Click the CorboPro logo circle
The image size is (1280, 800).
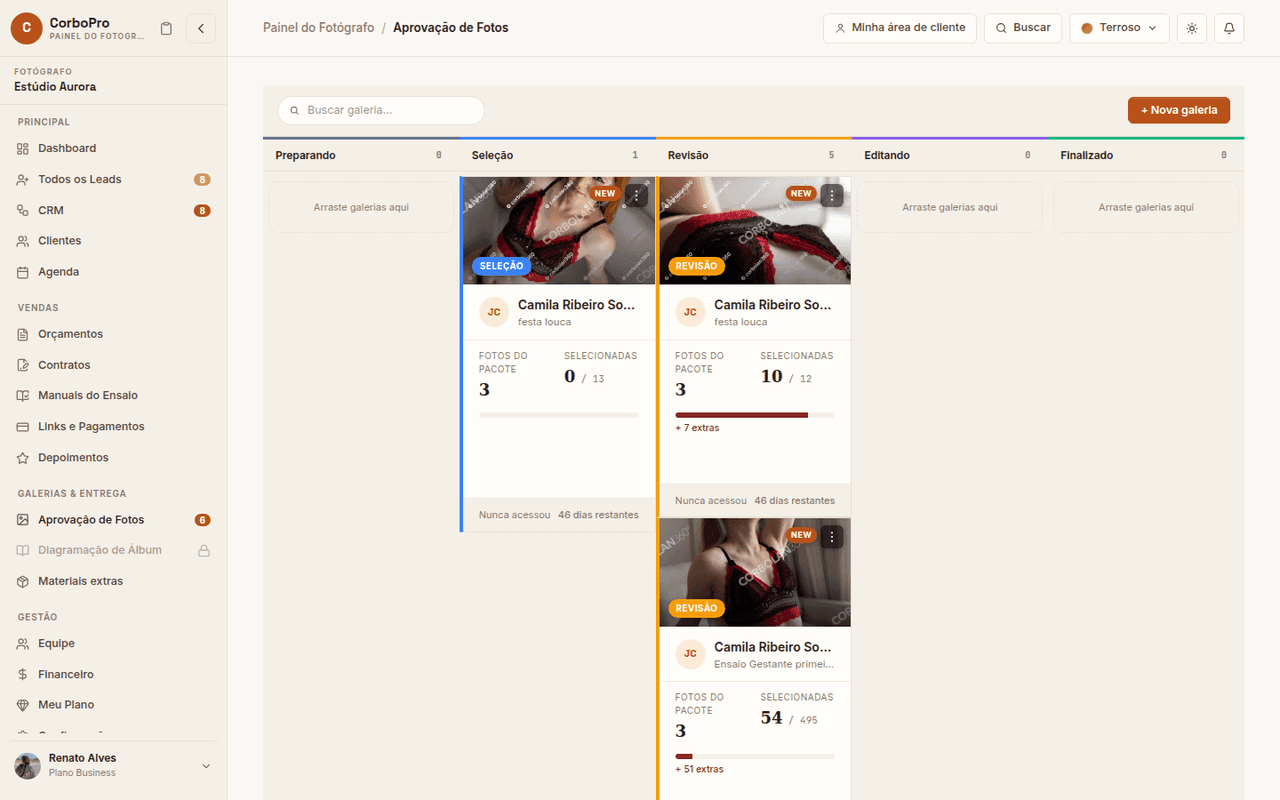[26, 28]
